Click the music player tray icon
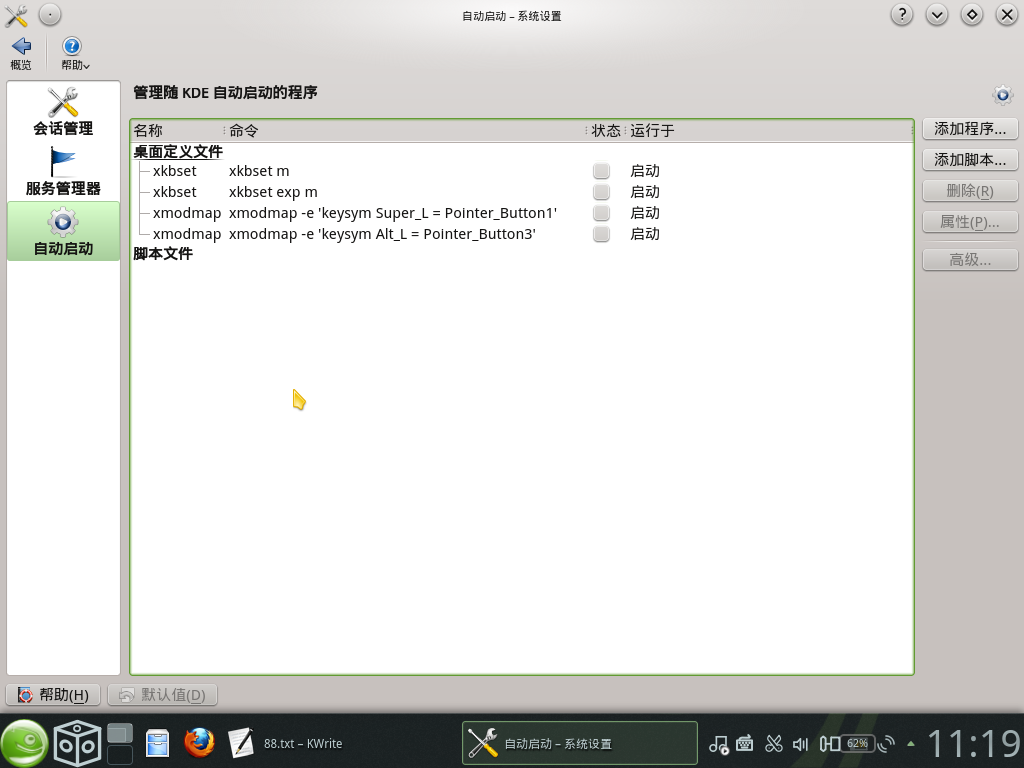The image size is (1024, 768). 718,744
